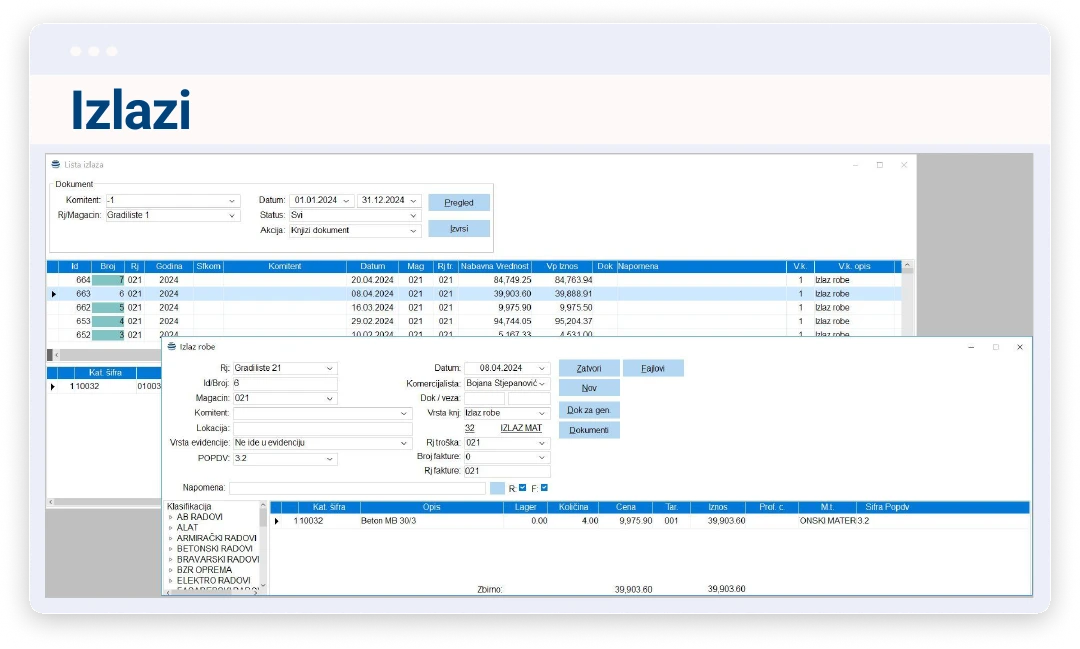Viewport: 1080px width, 649px height.
Task: Click into the Lokacija input field
Action: point(322,428)
